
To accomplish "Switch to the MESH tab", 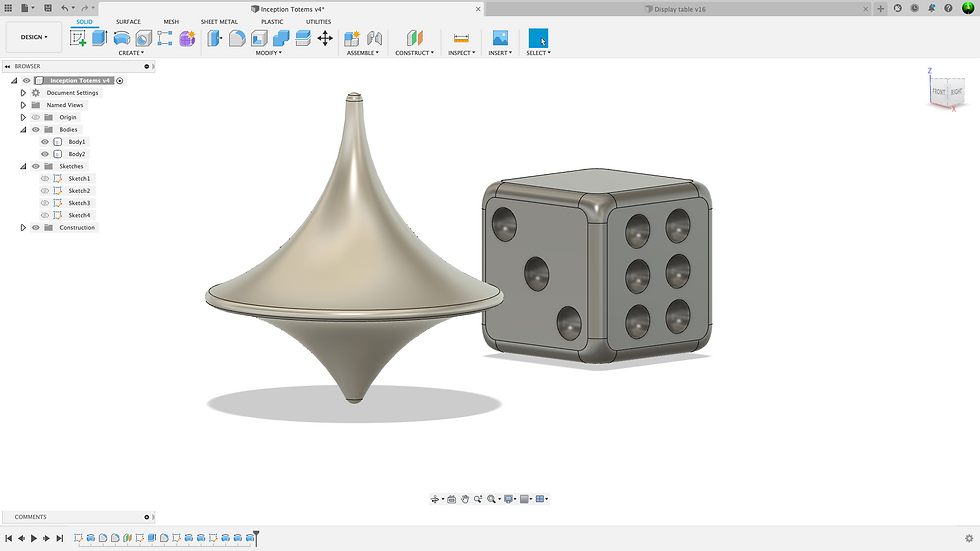I will [x=171, y=22].
